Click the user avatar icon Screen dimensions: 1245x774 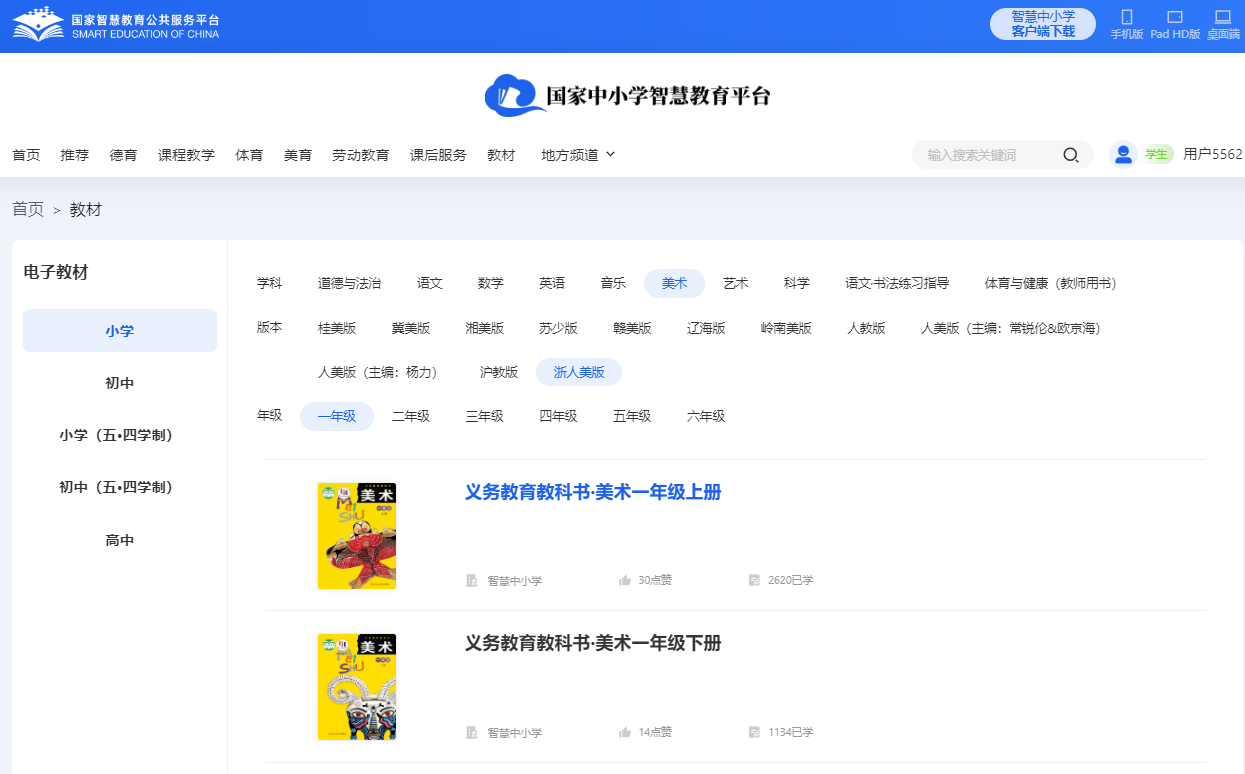[x=1123, y=154]
